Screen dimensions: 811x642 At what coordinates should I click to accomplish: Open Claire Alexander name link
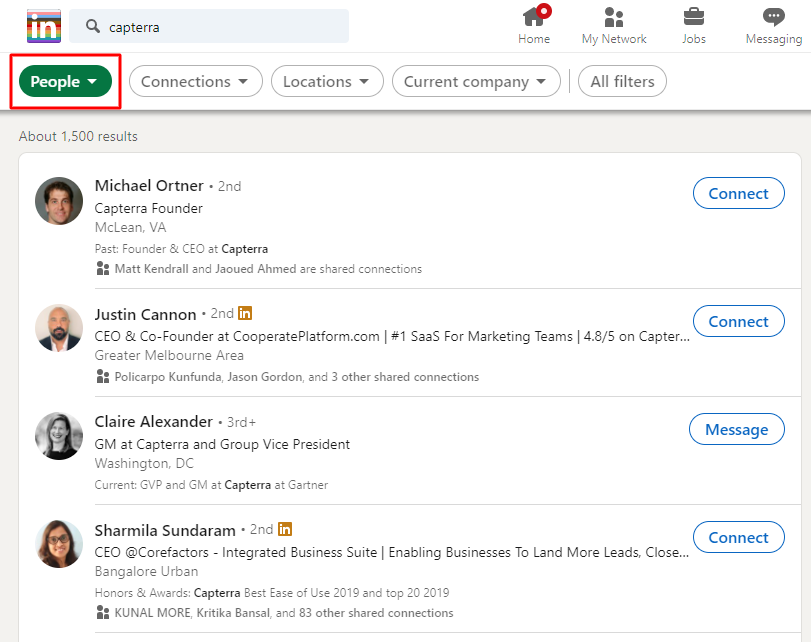coord(154,422)
